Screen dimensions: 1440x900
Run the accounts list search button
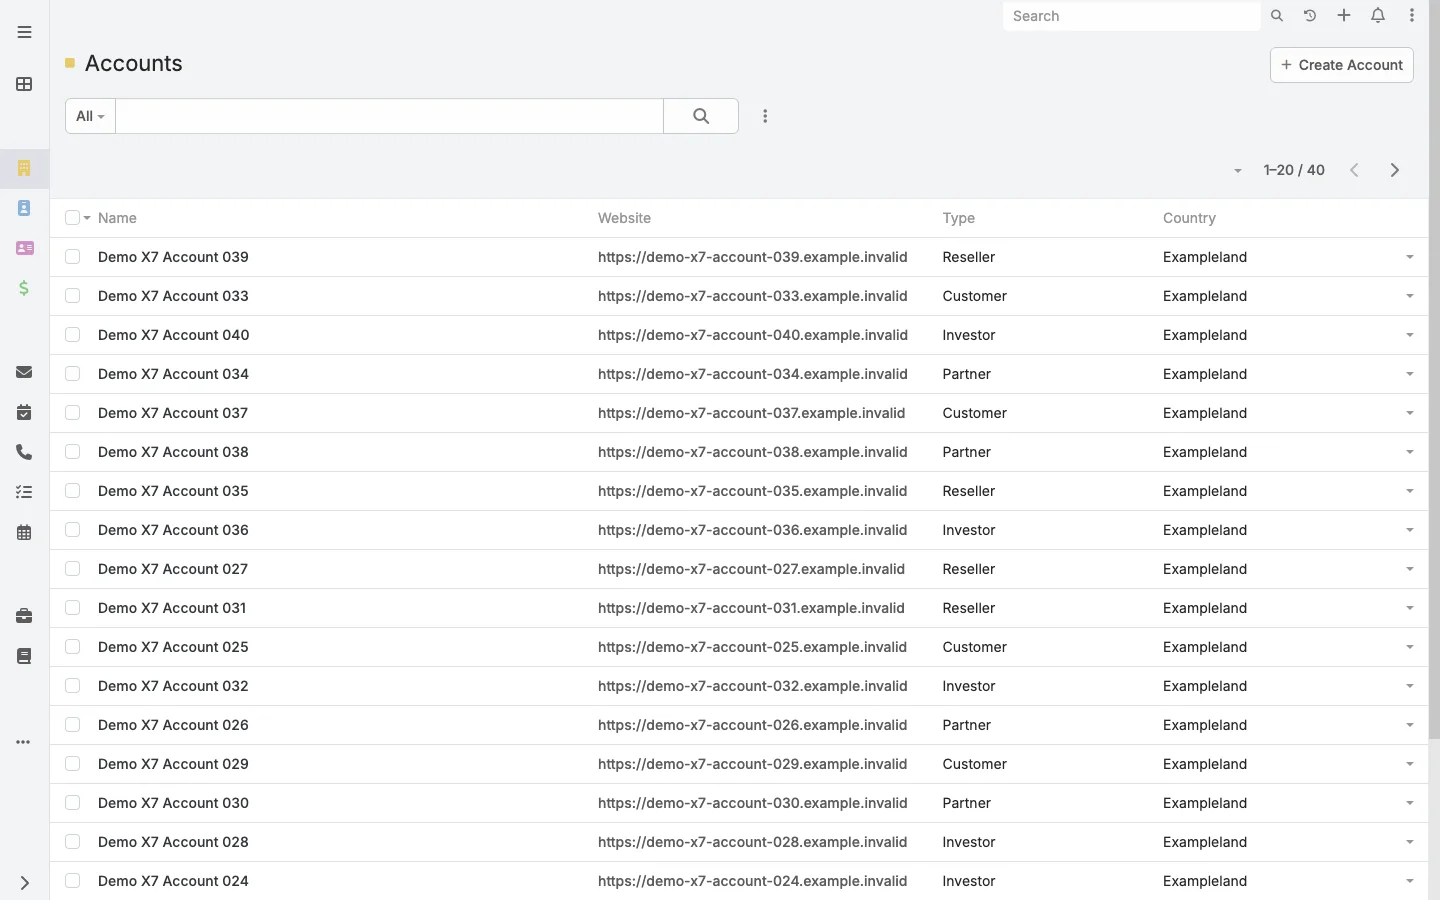coord(701,116)
